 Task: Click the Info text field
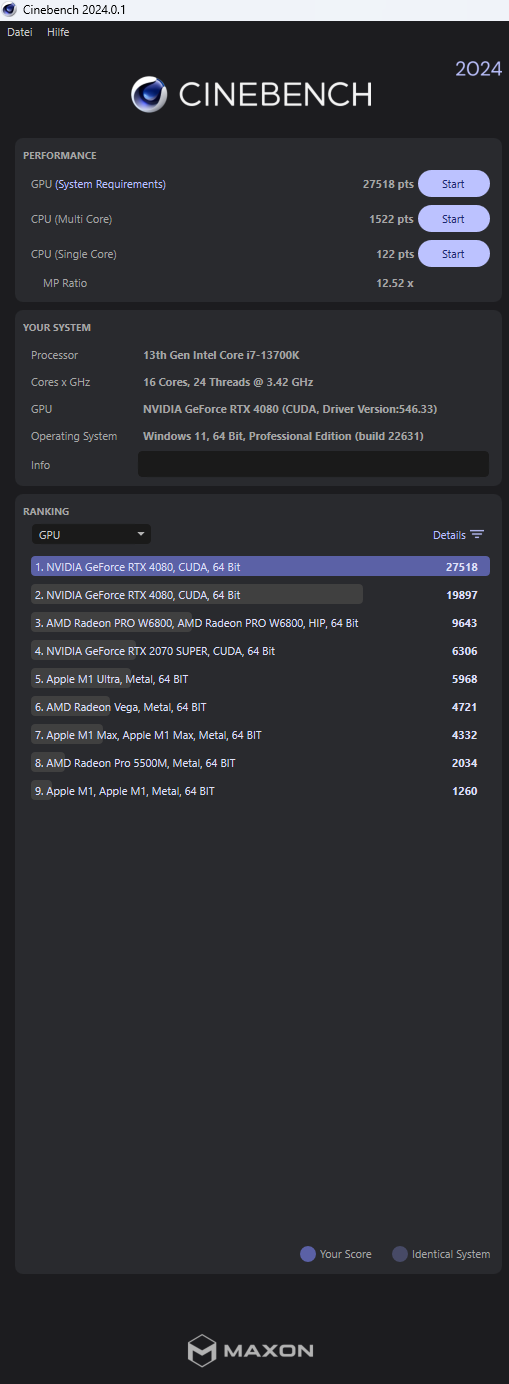pyautogui.click(x=313, y=464)
